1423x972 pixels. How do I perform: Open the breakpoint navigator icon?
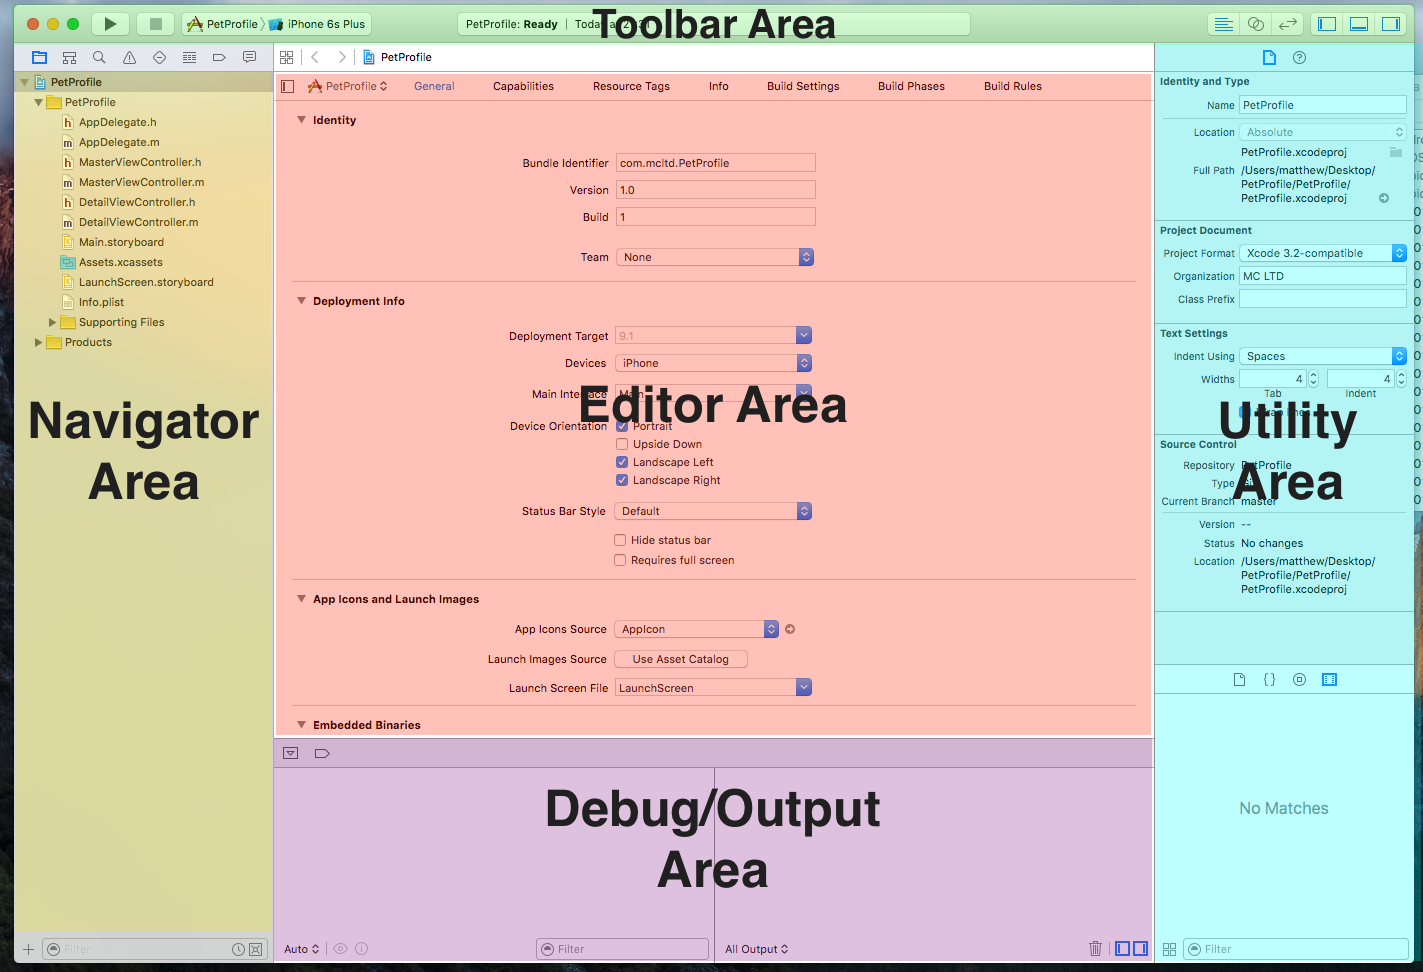219,58
